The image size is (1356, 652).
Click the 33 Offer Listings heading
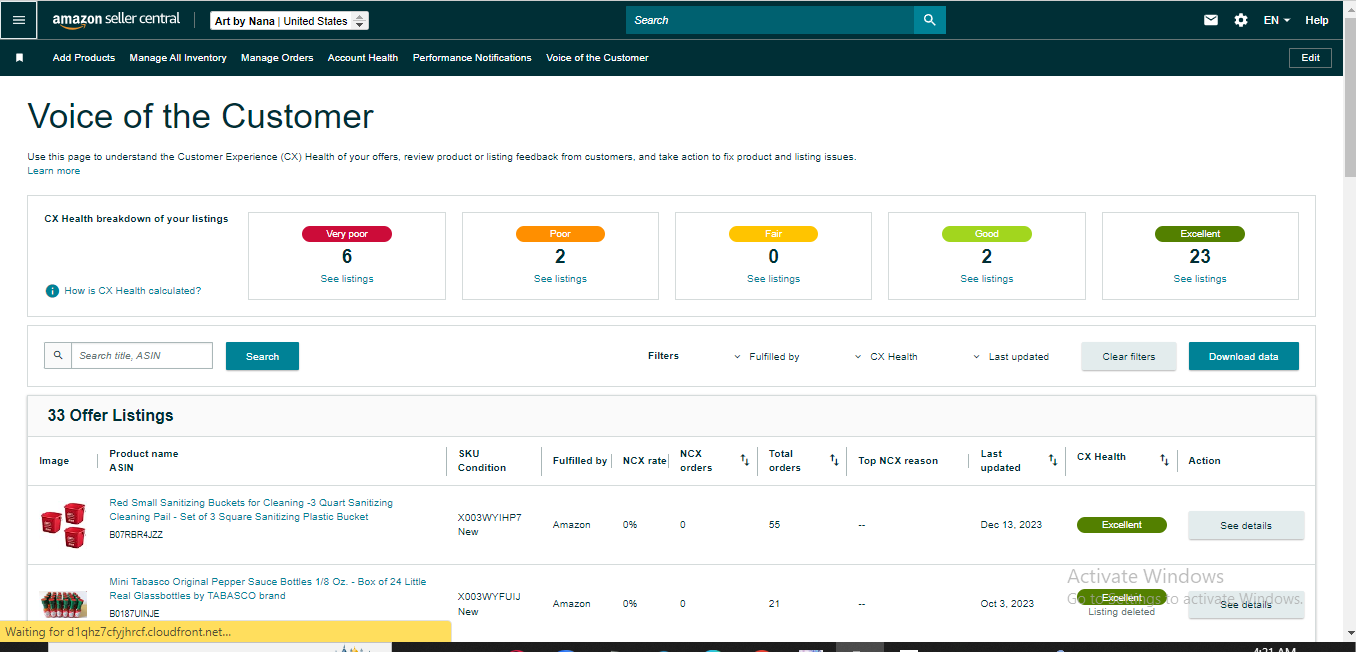tap(110, 415)
